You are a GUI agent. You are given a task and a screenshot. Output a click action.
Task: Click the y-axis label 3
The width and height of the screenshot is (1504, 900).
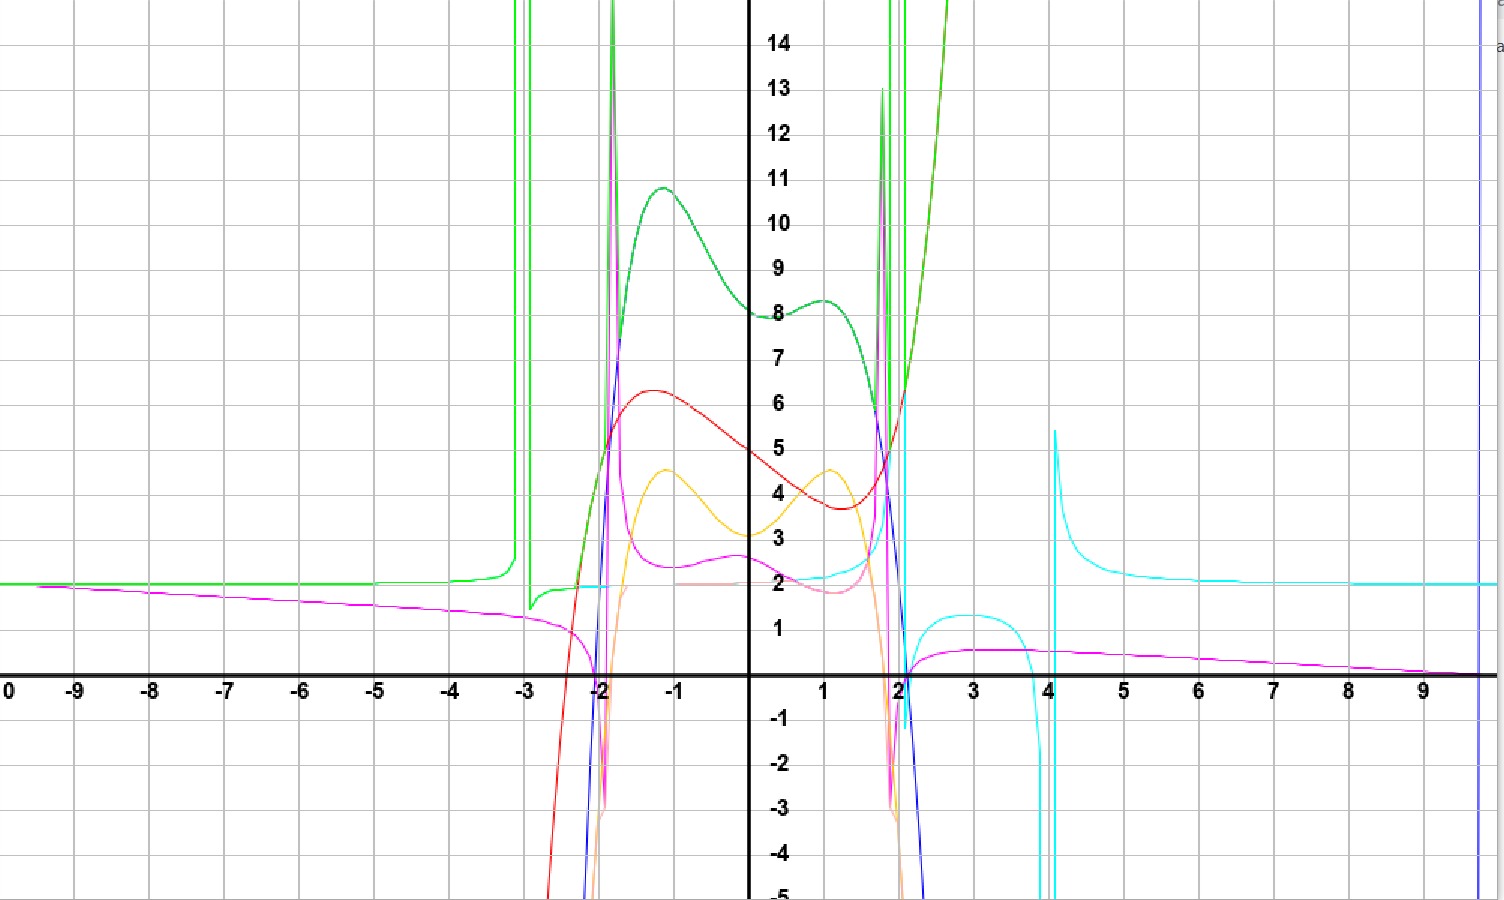[x=778, y=538]
